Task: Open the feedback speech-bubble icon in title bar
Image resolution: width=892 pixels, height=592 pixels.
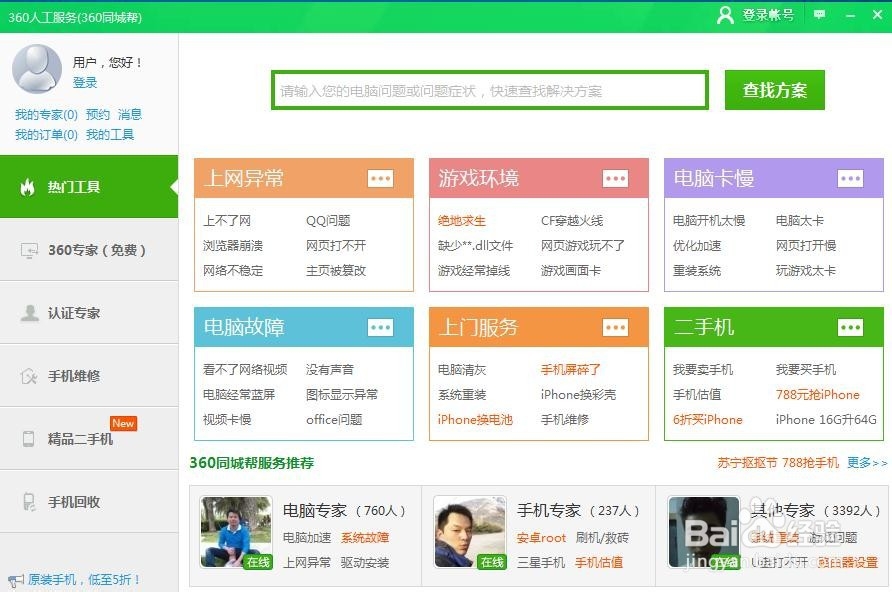Action: tap(820, 15)
